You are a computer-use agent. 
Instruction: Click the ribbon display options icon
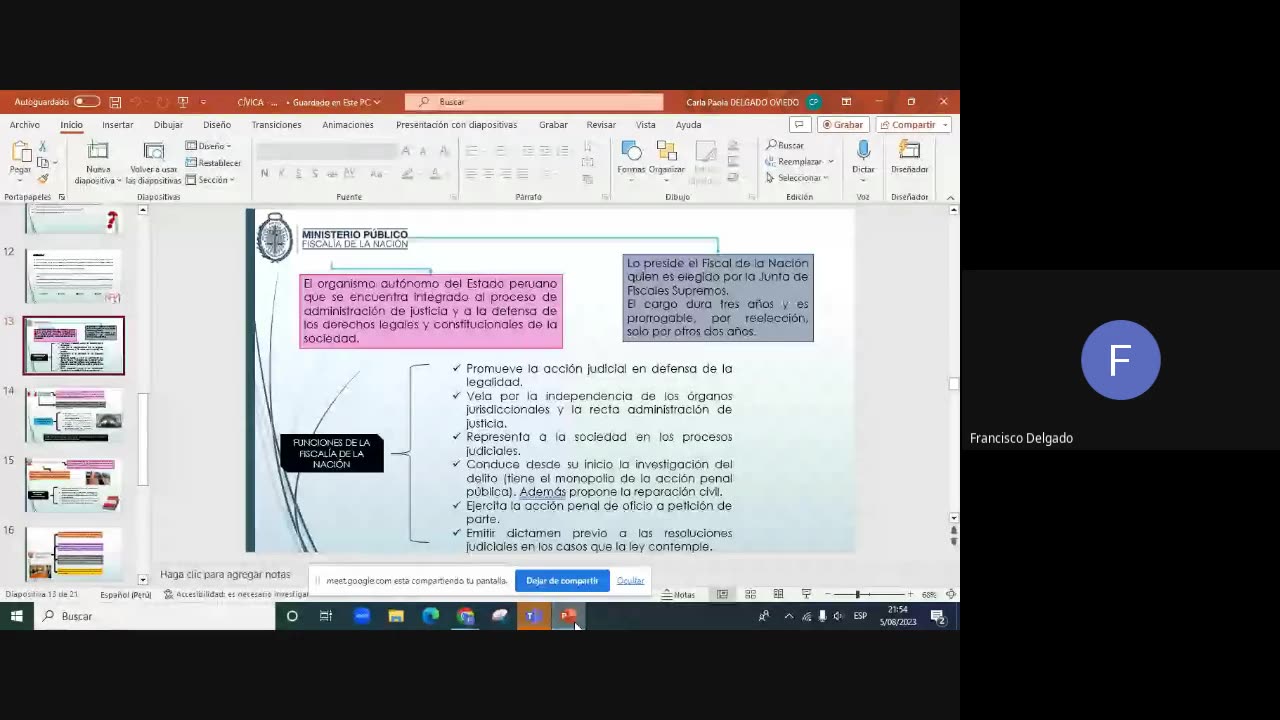(846, 102)
